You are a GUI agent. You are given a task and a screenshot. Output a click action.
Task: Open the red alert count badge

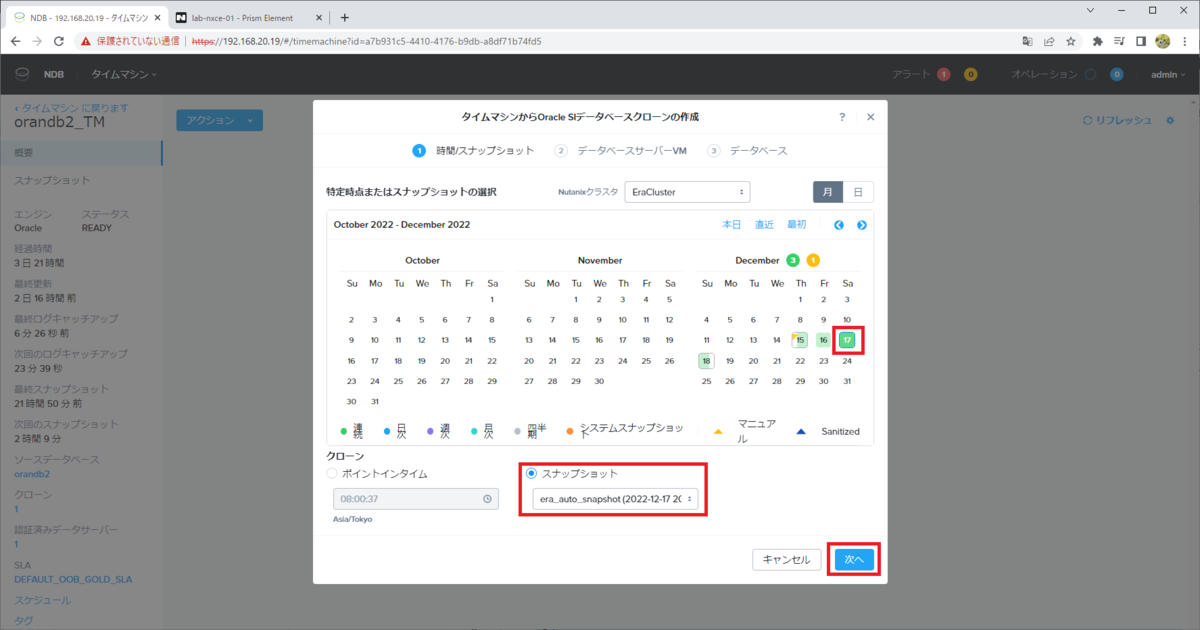pyautogui.click(x=943, y=74)
